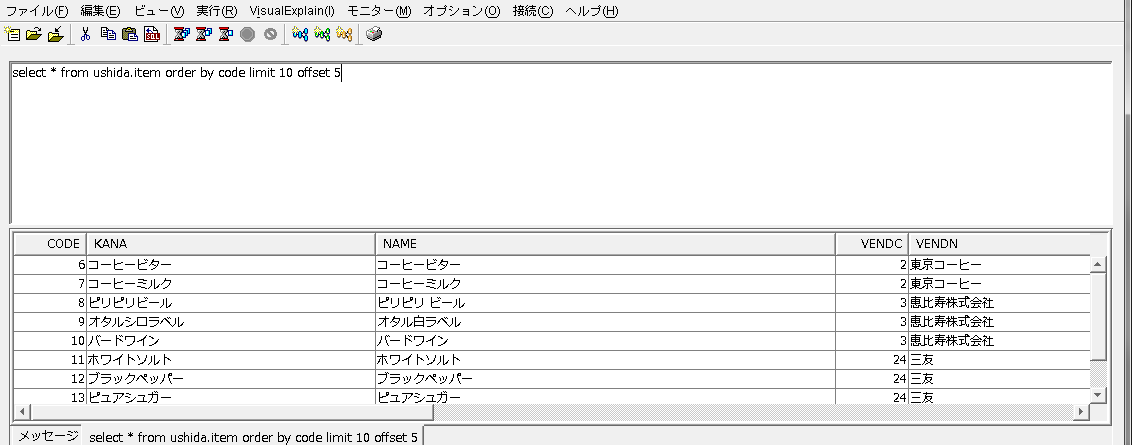Click the NAME column header
The image size is (1132, 445).
(605, 243)
